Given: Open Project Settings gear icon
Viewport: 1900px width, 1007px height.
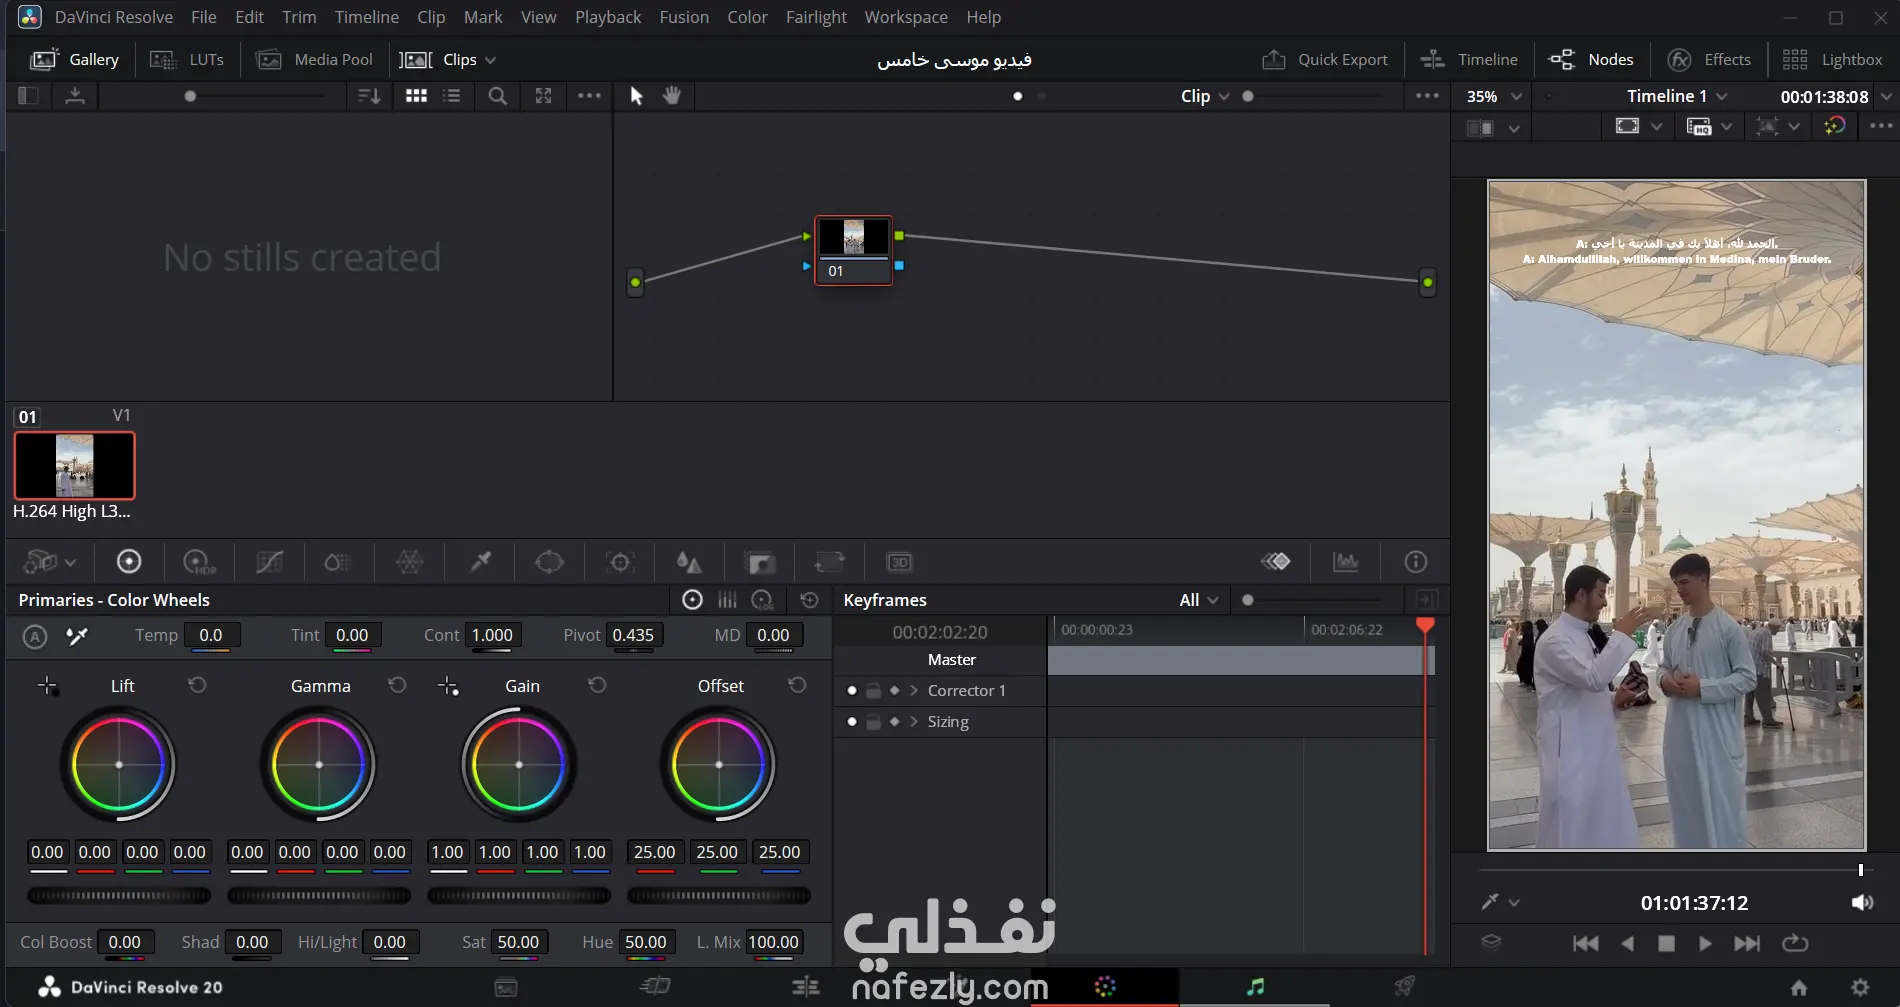Looking at the screenshot, I should point(1860,988).
